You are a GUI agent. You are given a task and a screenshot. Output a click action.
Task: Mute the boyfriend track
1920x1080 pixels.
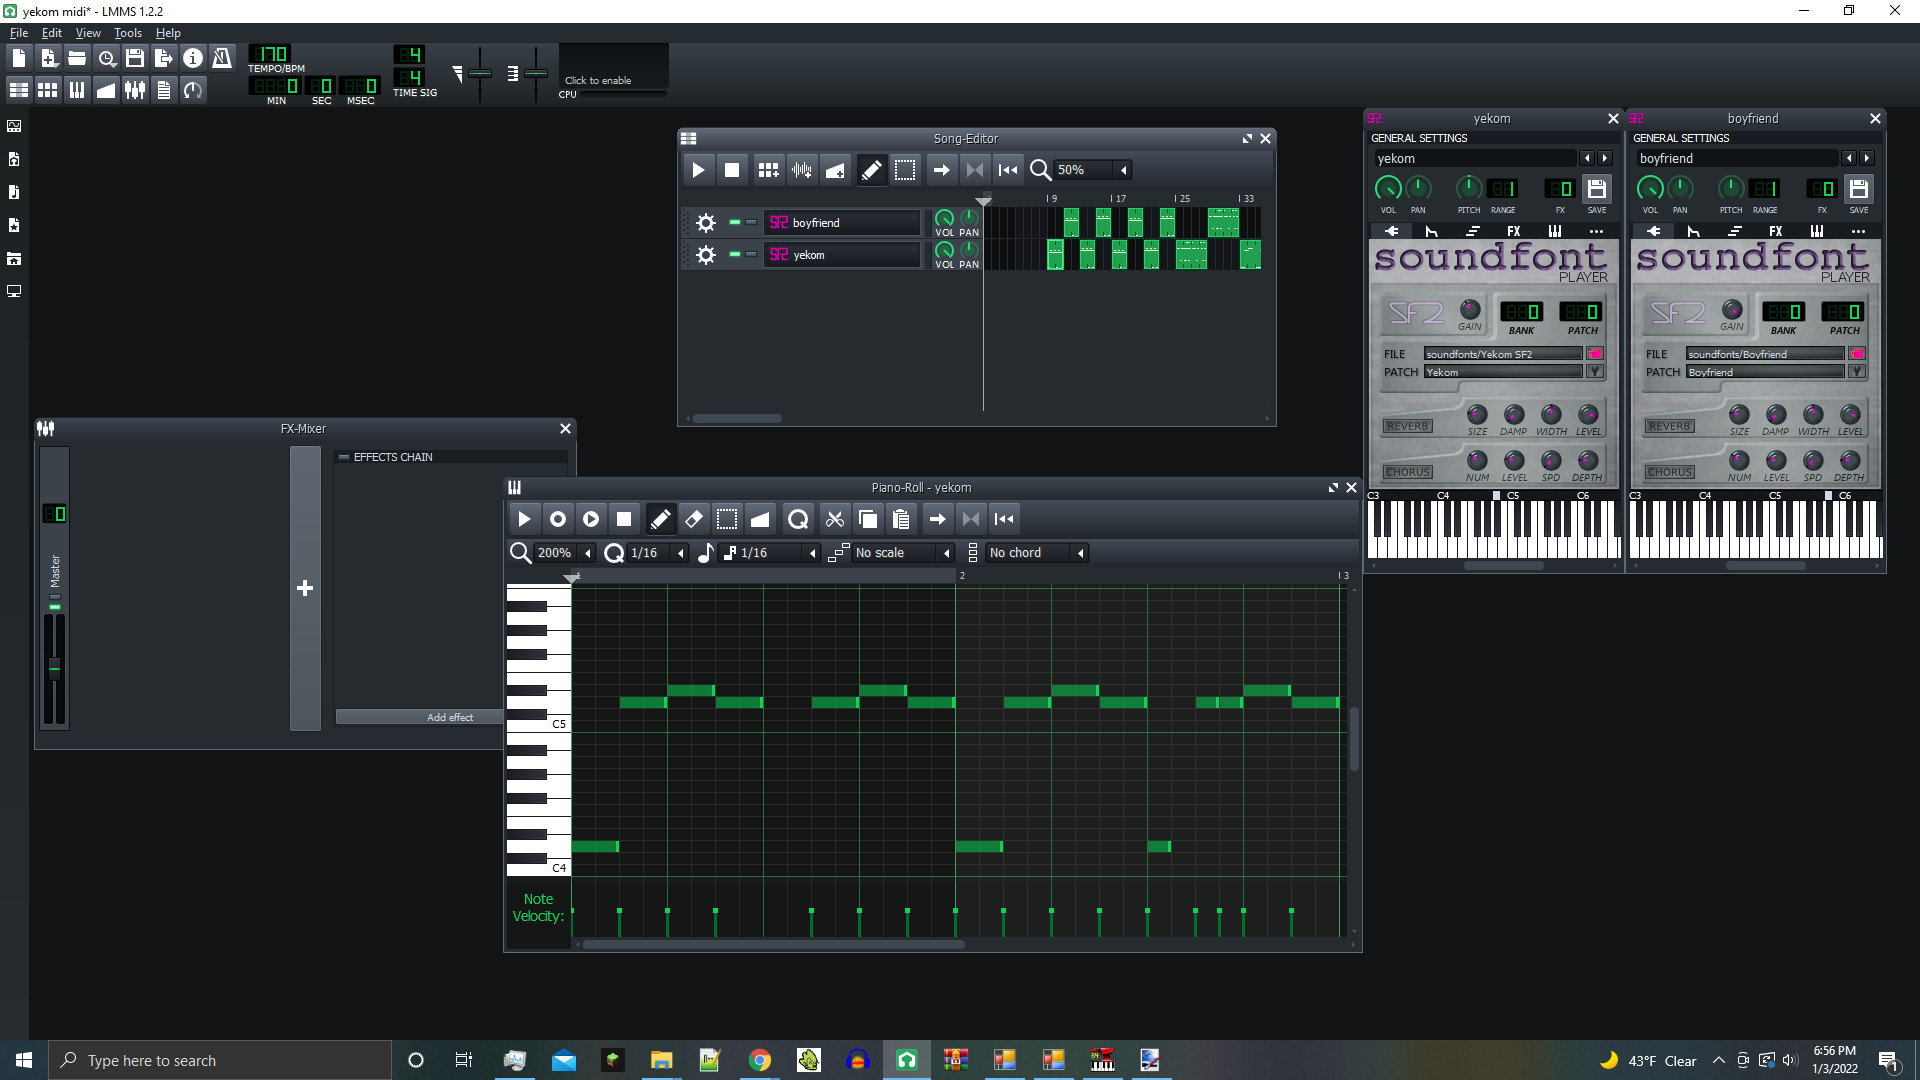point(734,222)
